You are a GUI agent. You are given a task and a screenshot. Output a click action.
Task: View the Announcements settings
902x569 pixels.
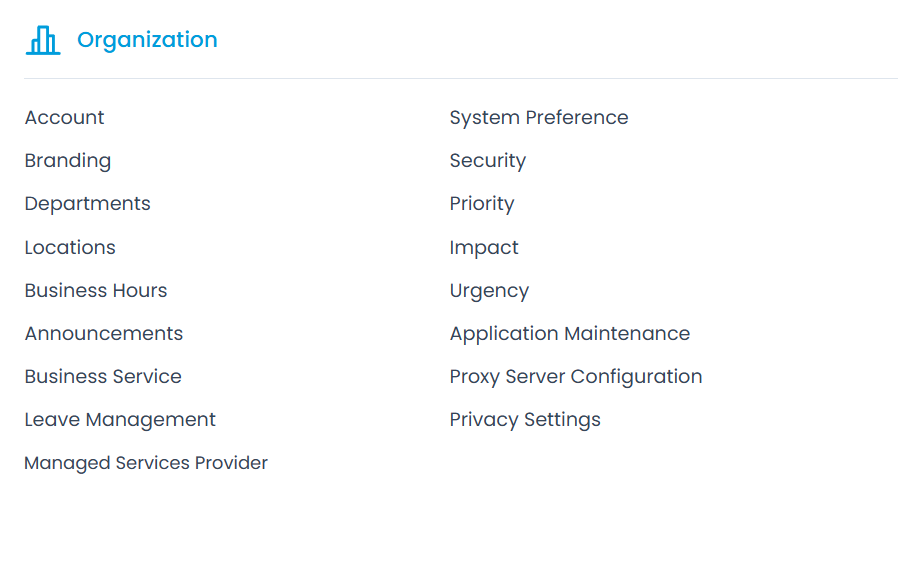click(104, 334)
